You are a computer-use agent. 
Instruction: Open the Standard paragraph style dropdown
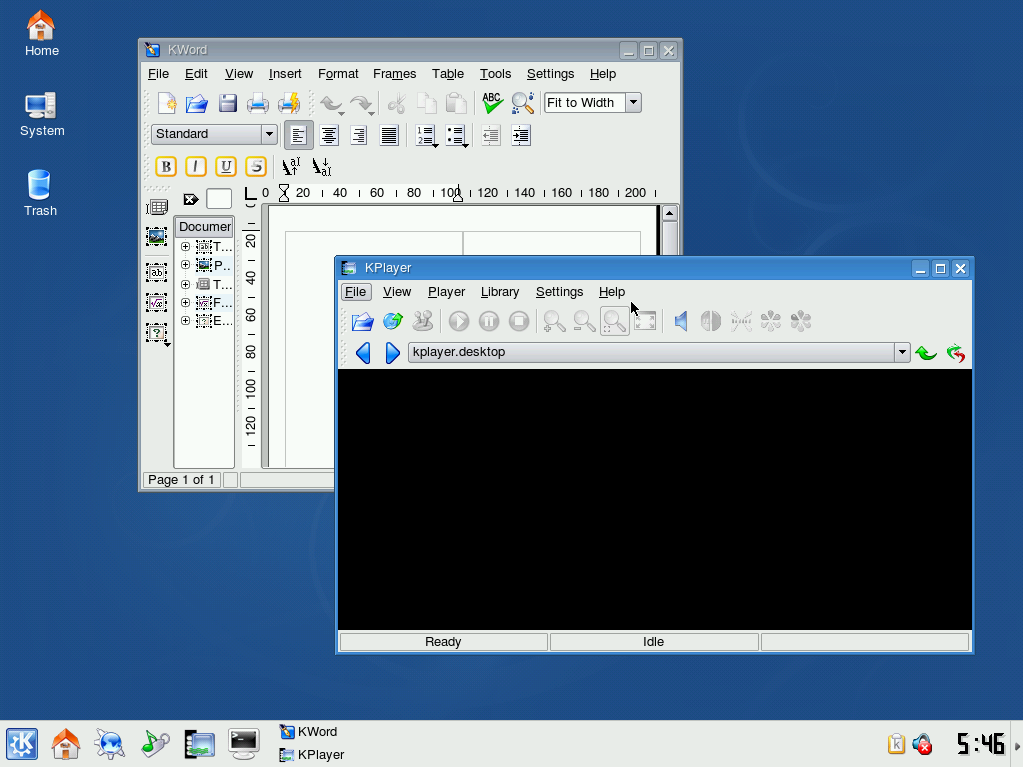268,134
